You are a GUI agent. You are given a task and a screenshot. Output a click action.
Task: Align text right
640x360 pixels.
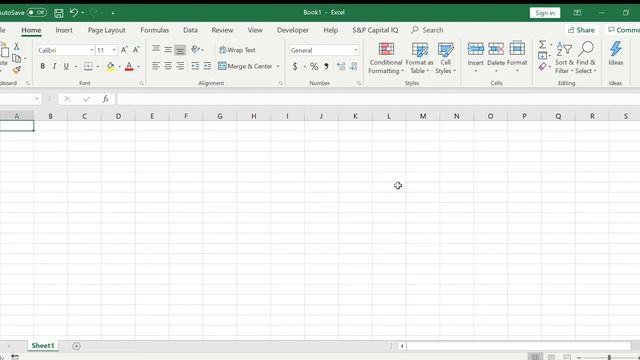[180, 66]
